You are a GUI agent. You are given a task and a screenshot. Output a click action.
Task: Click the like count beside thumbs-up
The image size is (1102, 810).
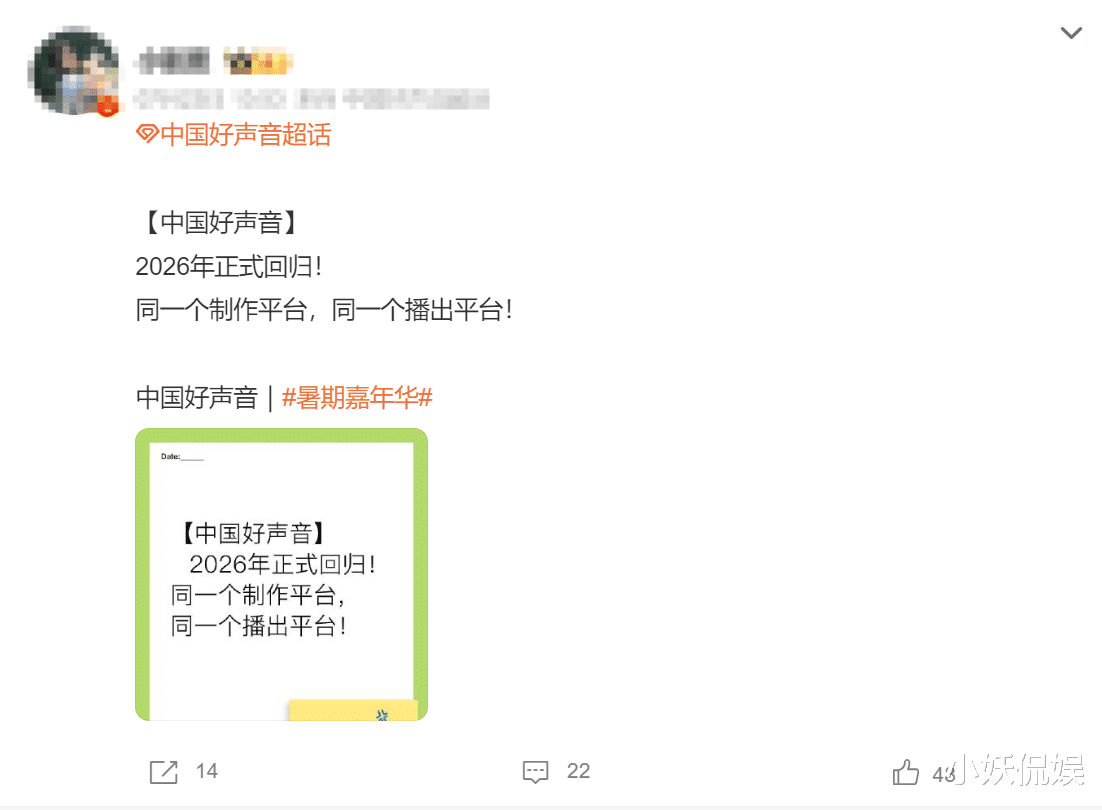click(944, 774)
